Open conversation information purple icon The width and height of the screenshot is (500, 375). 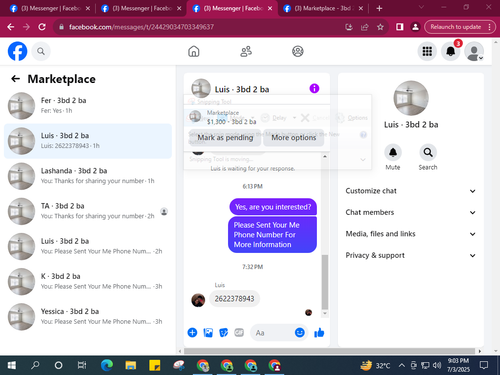[314, 88]
